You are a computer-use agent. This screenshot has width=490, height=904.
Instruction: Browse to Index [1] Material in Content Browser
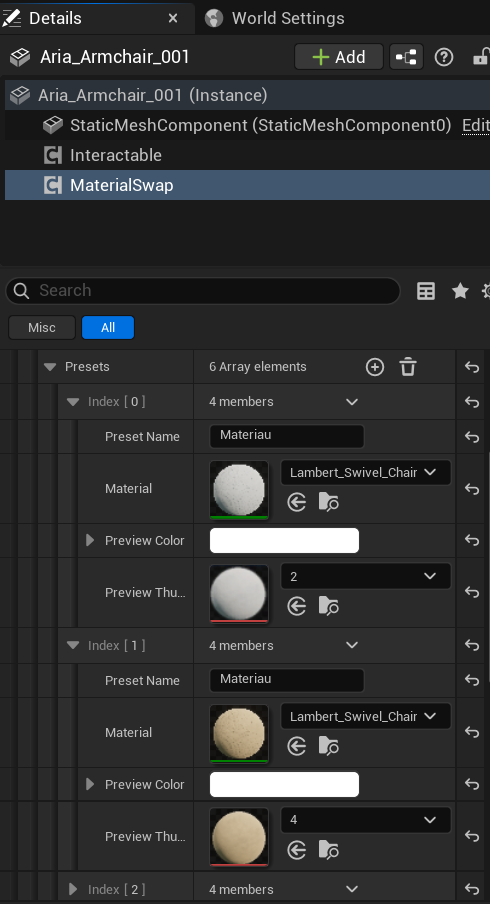[329, 747]
